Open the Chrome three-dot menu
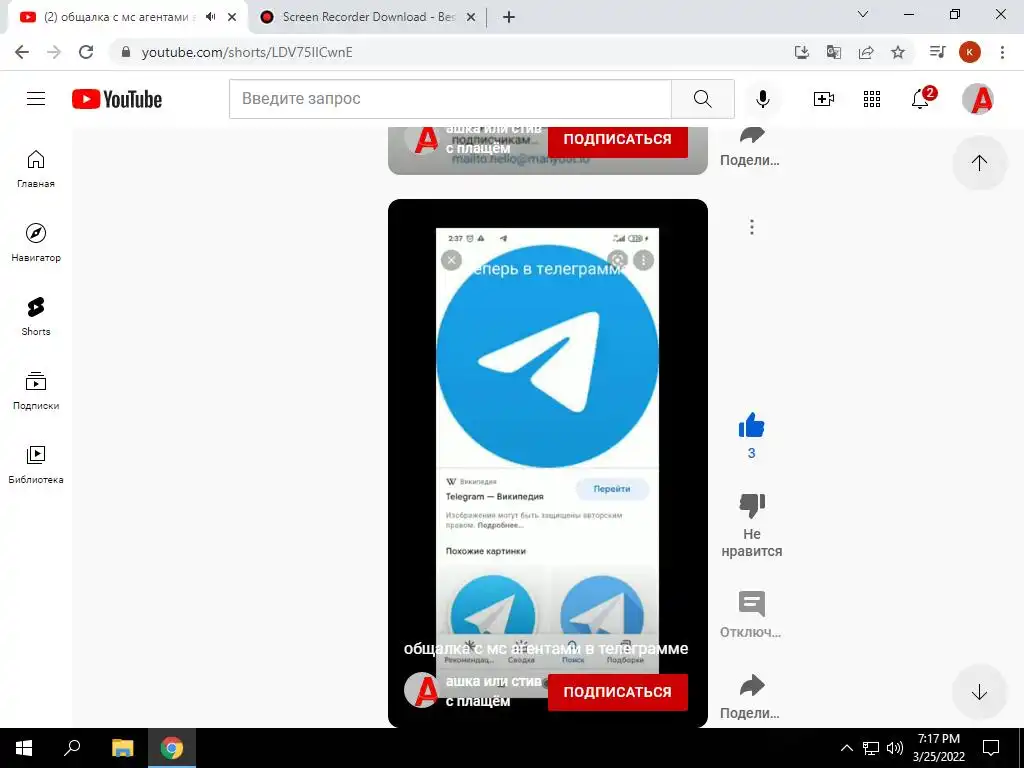Screen dimensions: 1024x768 1002,52
